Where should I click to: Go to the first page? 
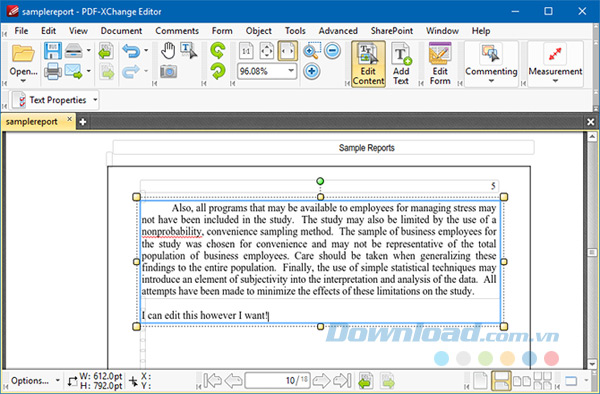pos(212,381)
